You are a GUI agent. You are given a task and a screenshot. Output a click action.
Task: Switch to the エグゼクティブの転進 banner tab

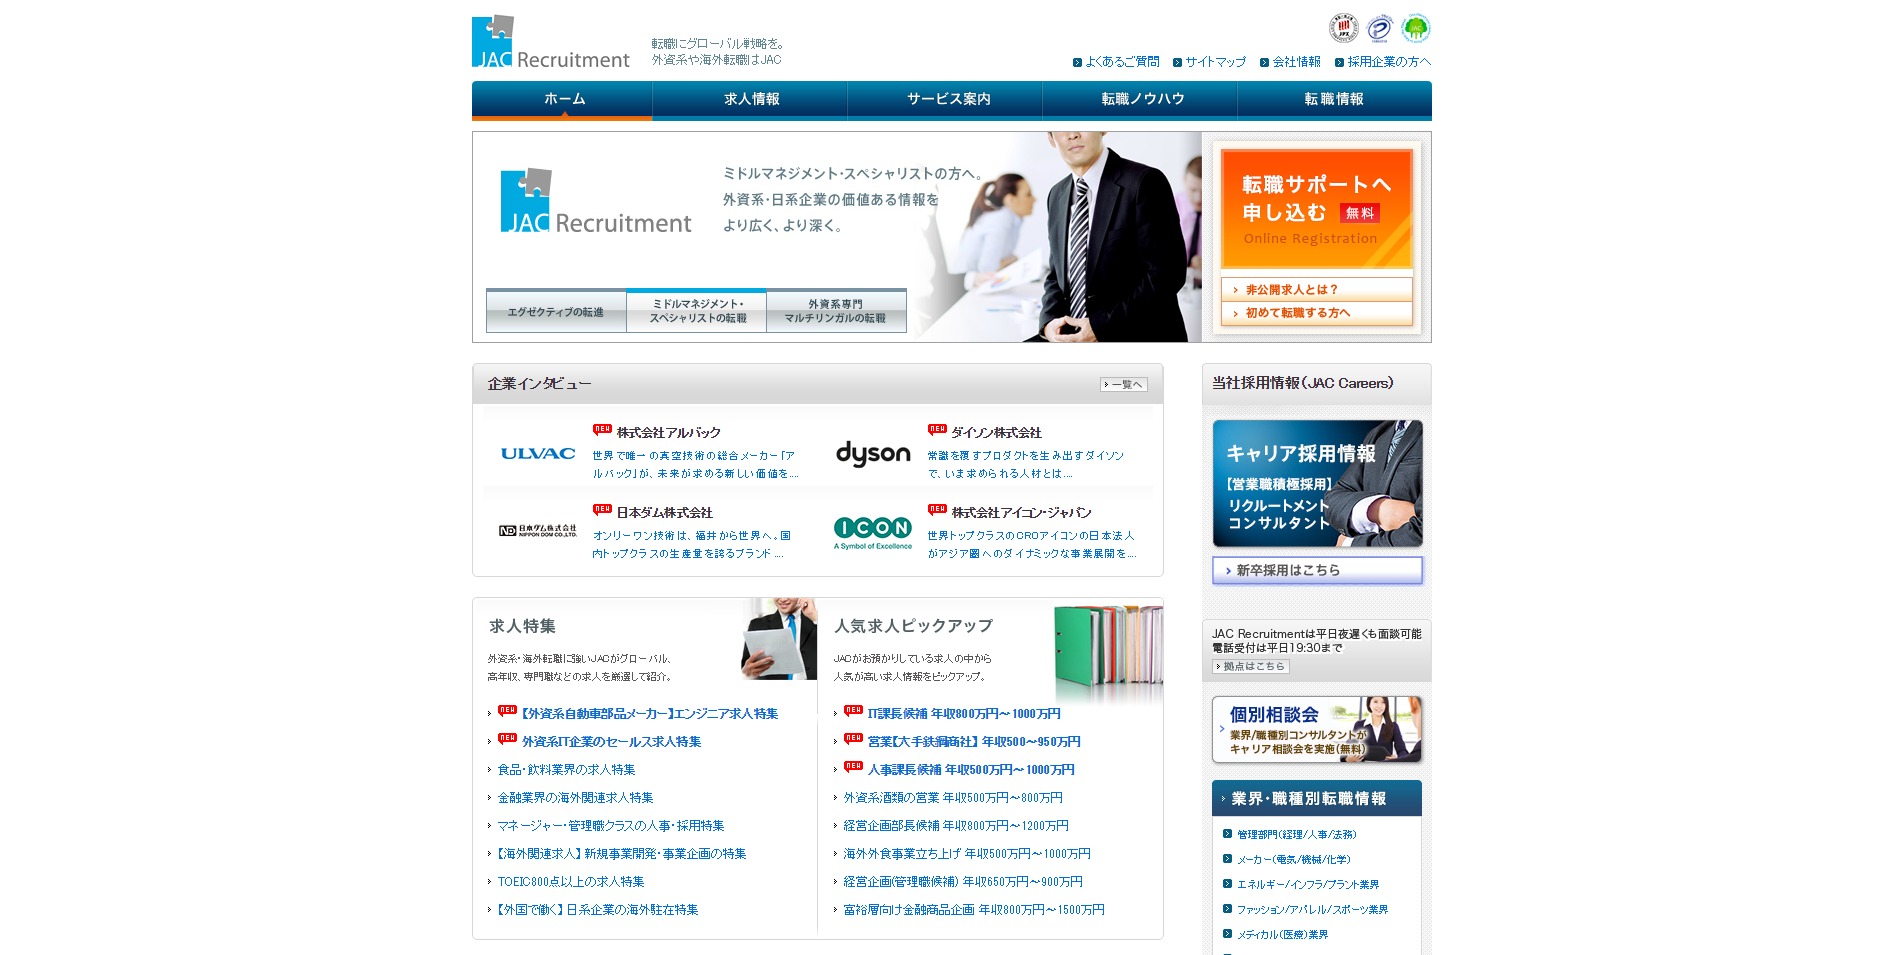556,312
